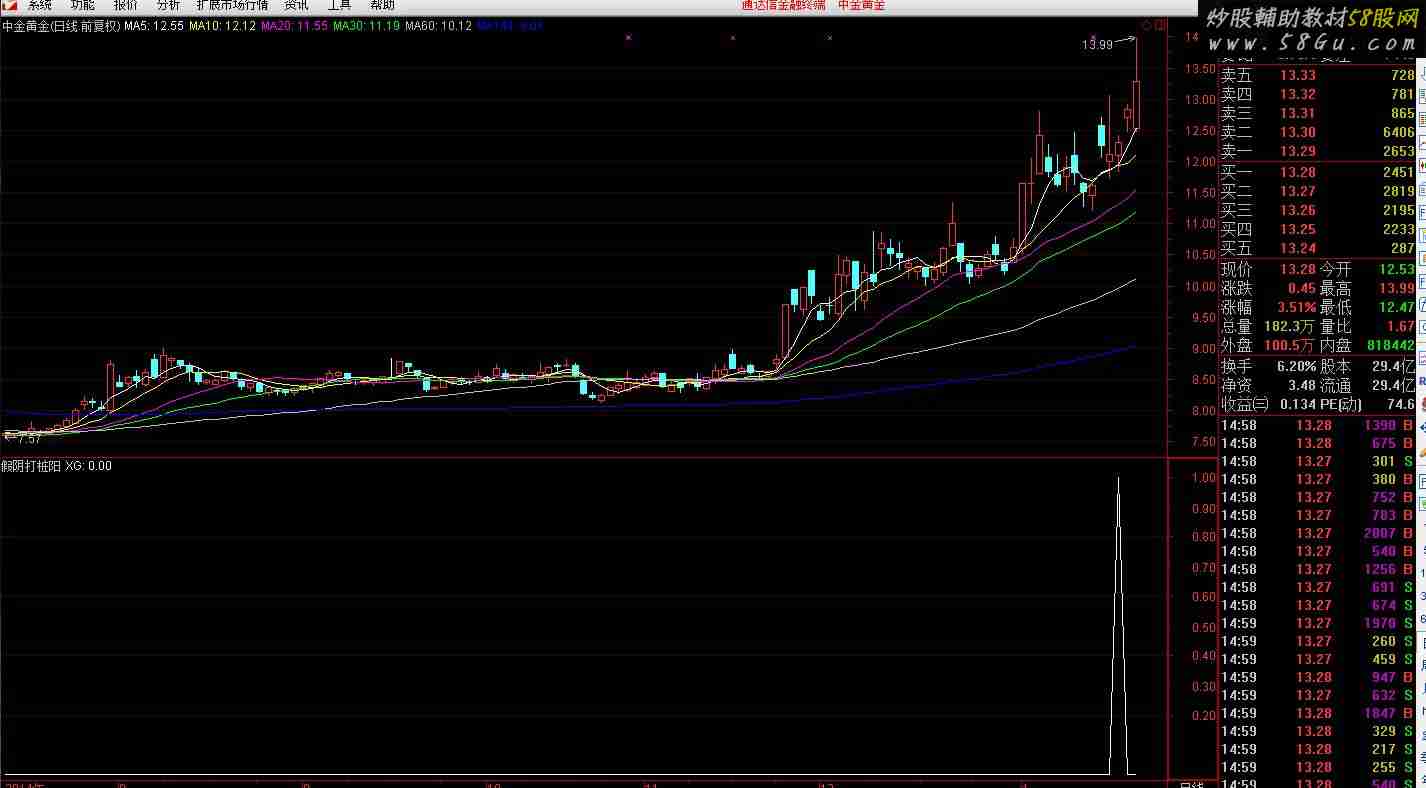Click the 涨跌 0.45 value
This screenshot has height=788, width=1426.
(1302, 288)
